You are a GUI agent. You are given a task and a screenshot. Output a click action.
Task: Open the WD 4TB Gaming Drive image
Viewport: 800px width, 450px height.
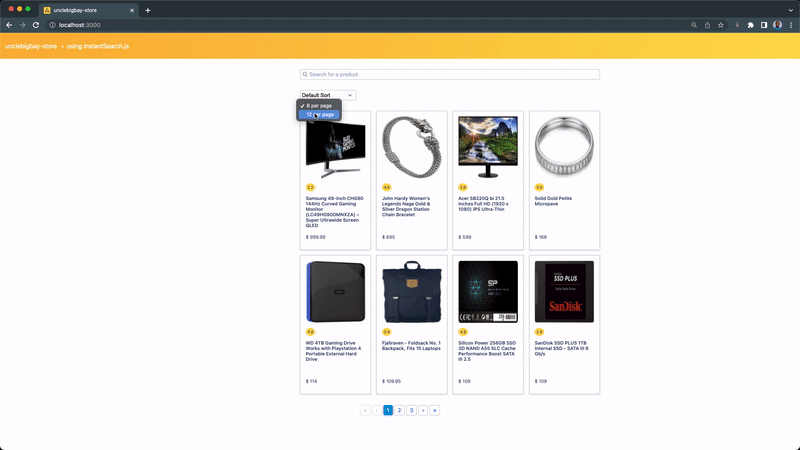(335, 292)
